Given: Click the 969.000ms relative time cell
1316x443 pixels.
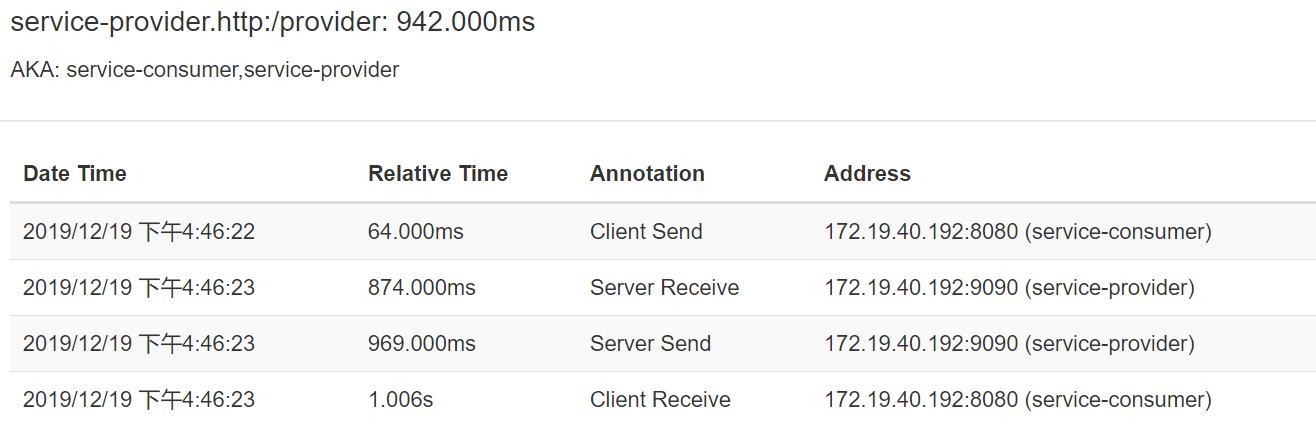Looking at the screenshot, I should pos(422,344).
